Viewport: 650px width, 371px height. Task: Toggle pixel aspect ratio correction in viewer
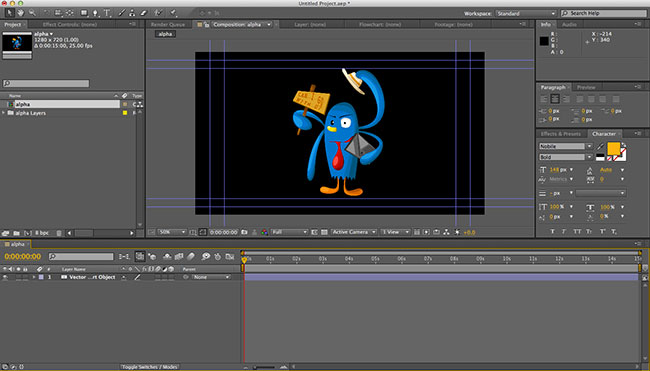[417, 232]
